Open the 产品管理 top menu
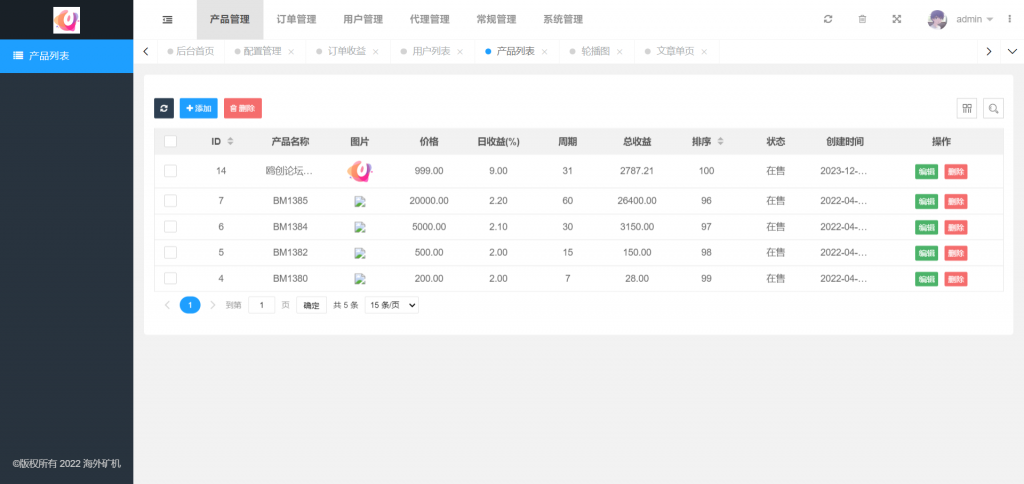 [230, 20]
